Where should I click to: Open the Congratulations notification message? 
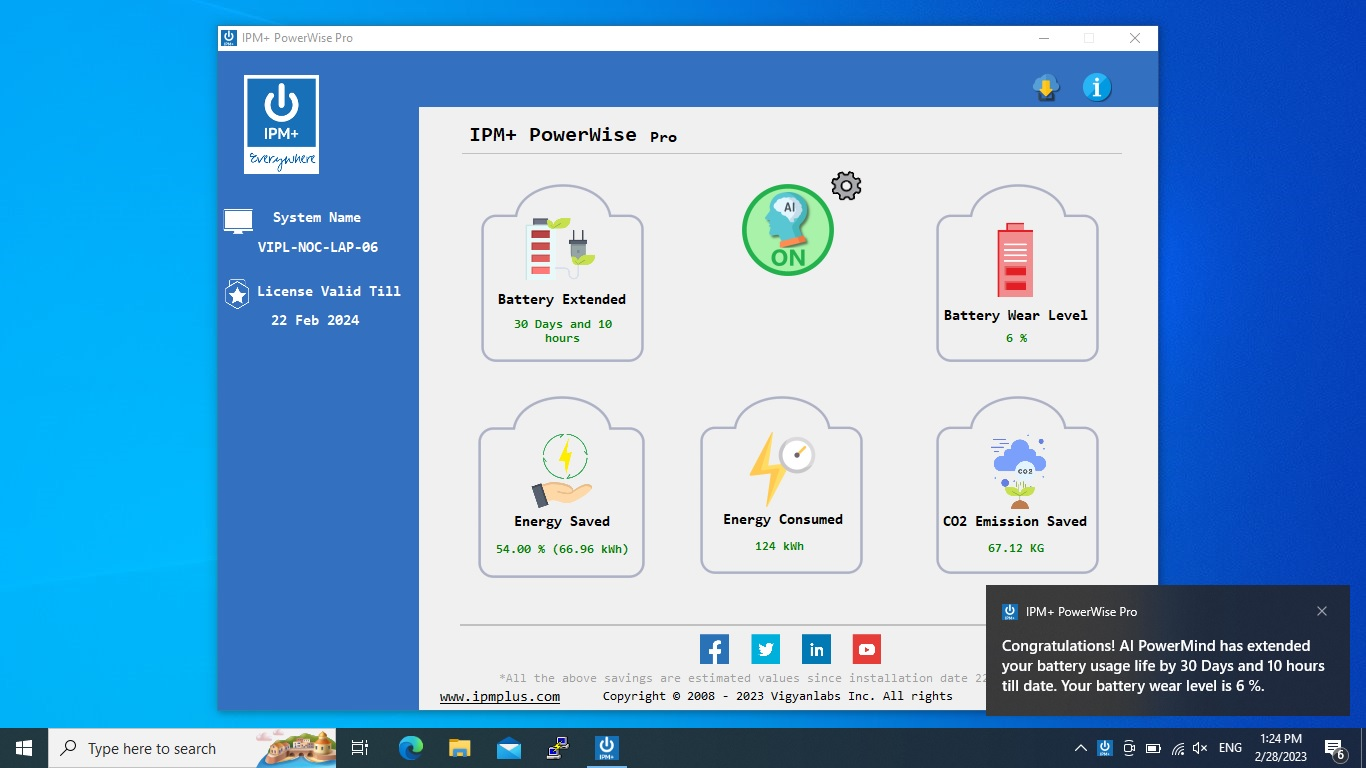(x=1163, y=666)
